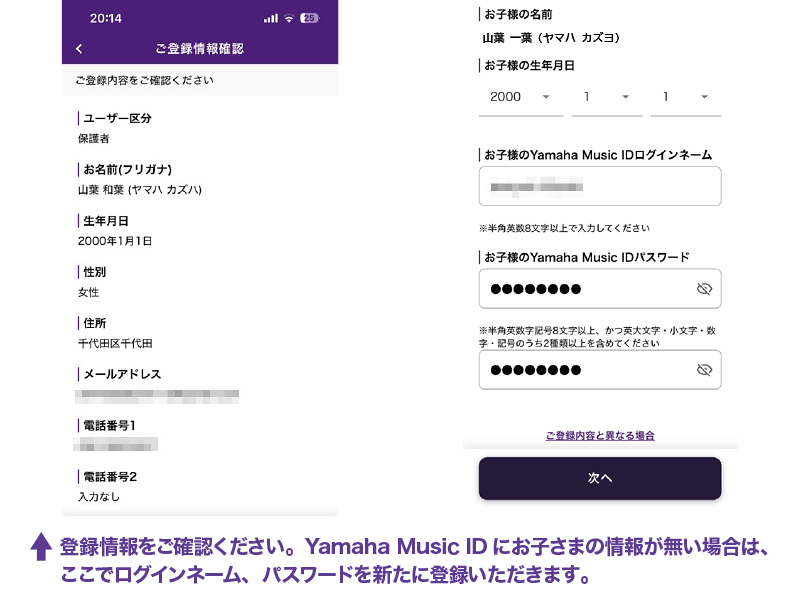Select the 保護者 value
Viewport: 800px width, 600px height.
coord(93,139)
